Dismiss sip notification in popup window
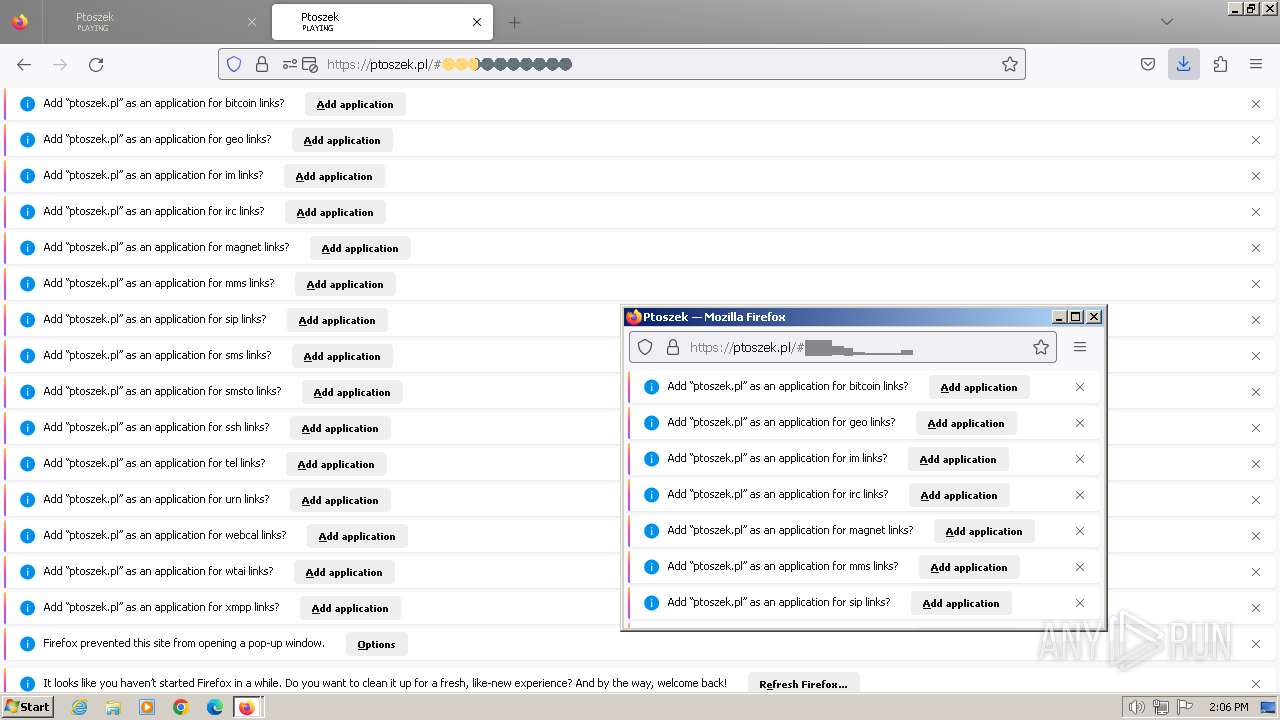 pos(1080,603)
